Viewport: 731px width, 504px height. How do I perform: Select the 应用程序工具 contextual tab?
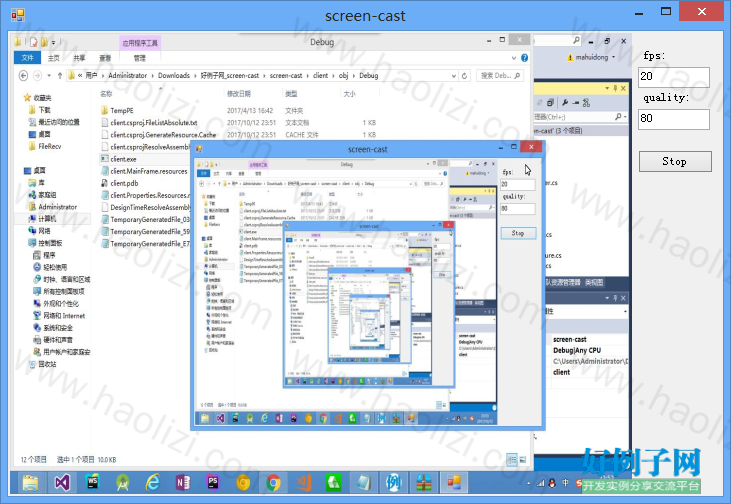[x=140, y=43]
